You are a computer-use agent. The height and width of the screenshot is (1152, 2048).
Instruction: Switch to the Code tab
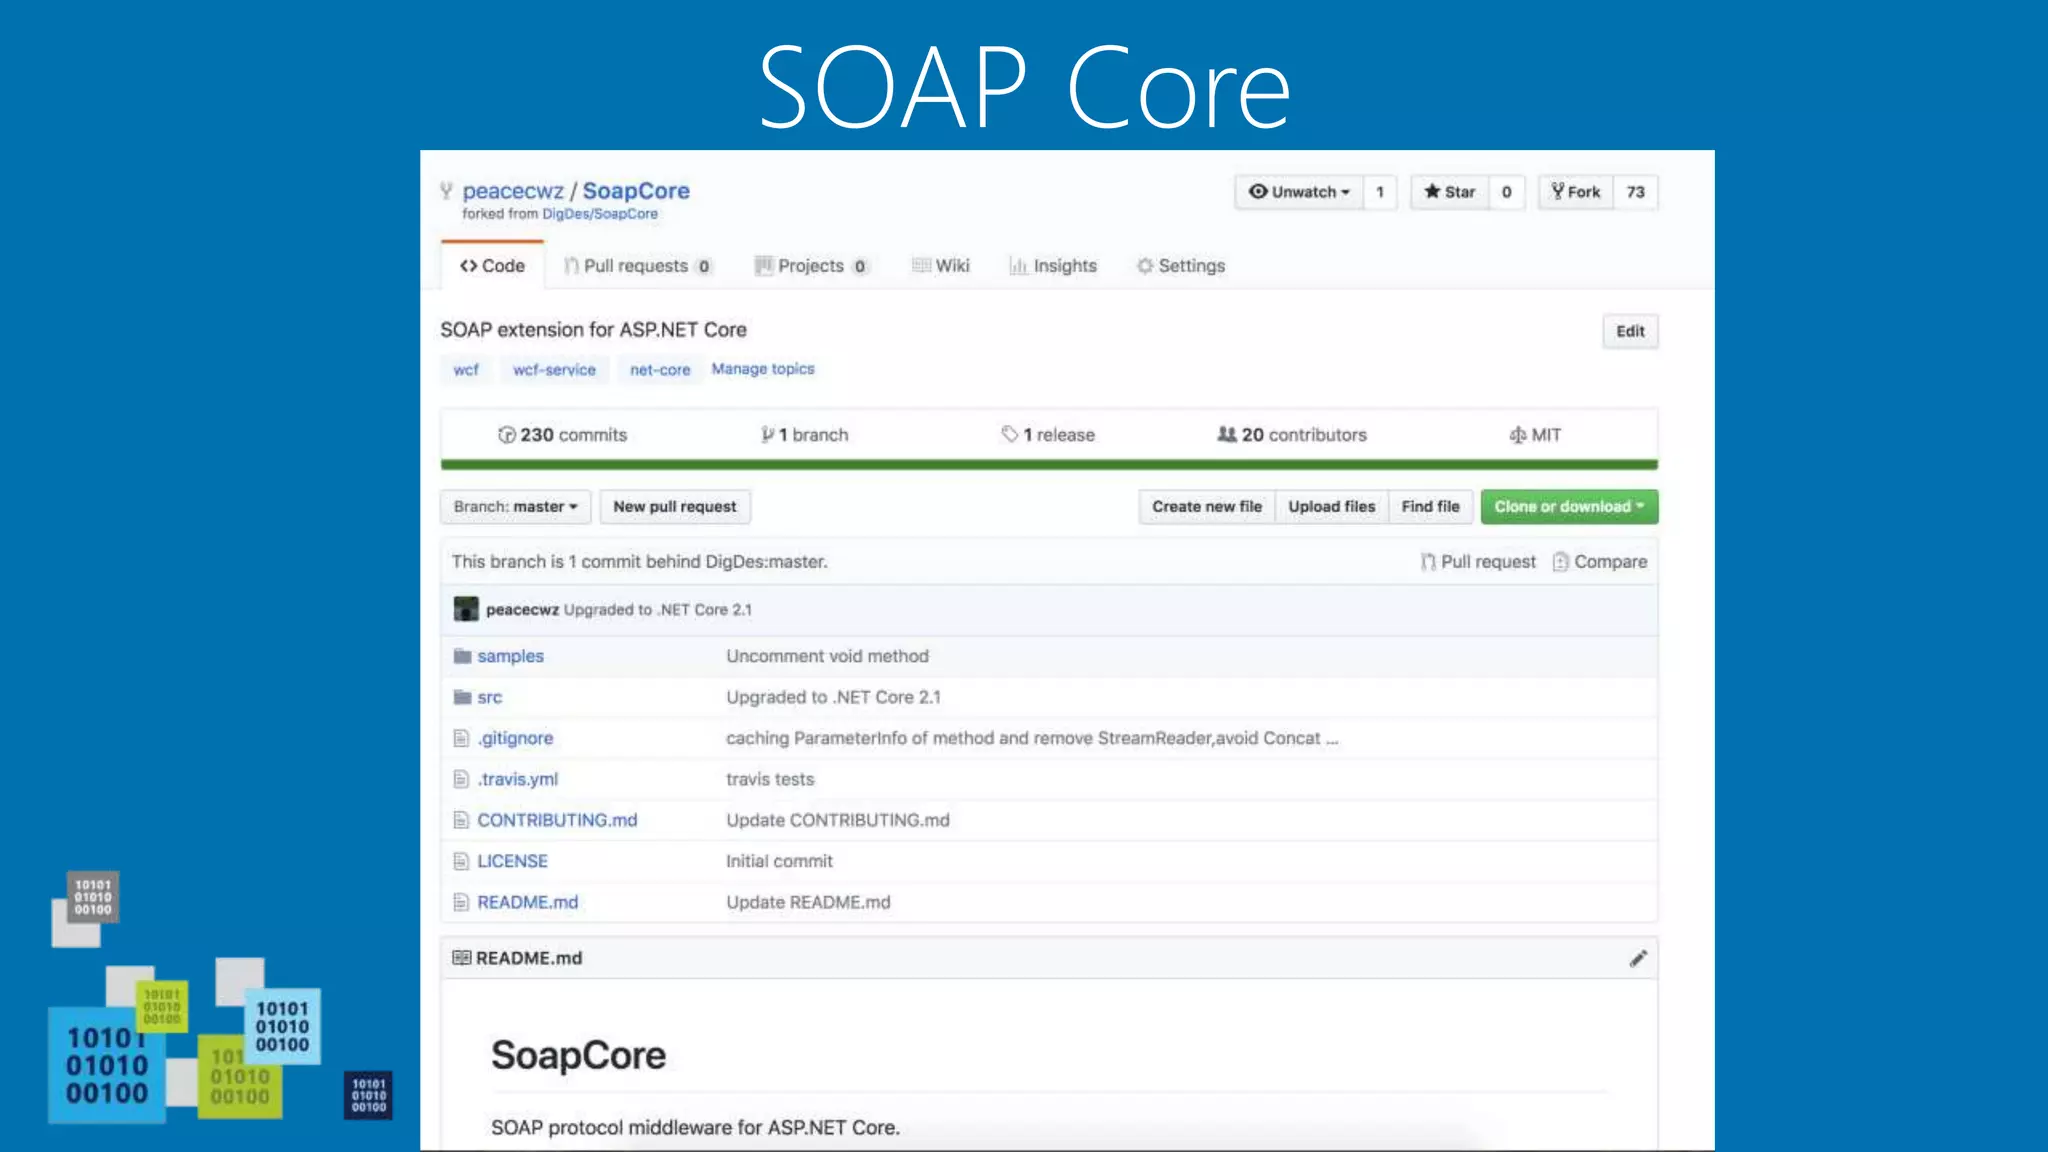[x=492, y=266]
